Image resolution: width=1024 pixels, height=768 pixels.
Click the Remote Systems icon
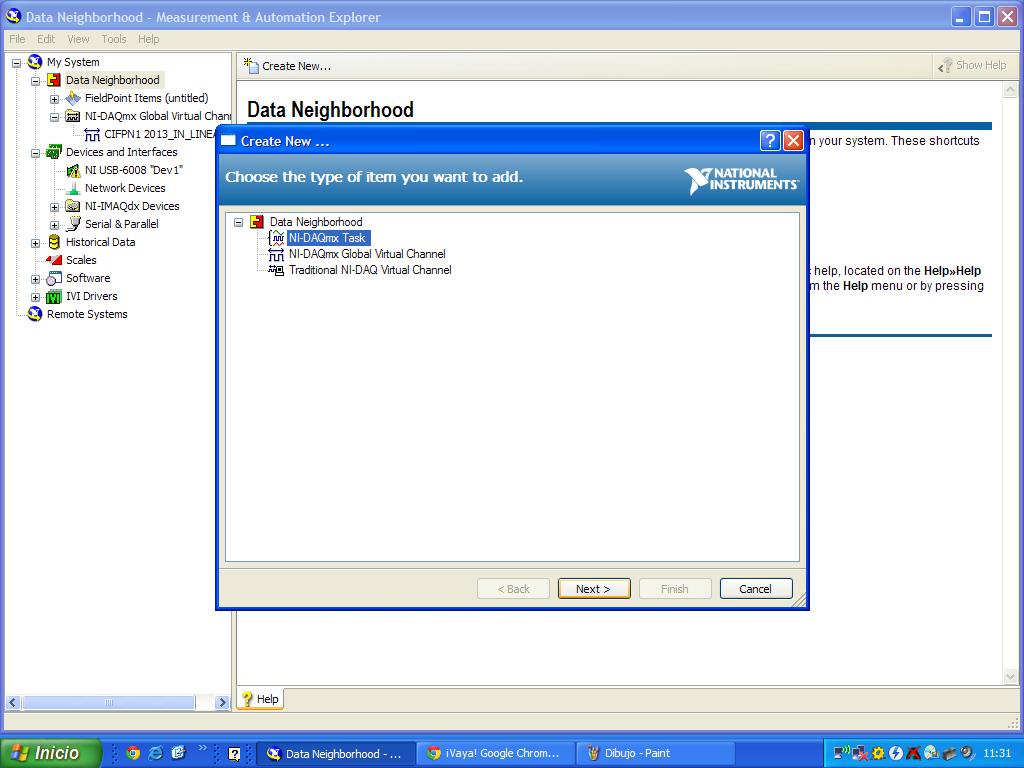click(x=35, y=314)
